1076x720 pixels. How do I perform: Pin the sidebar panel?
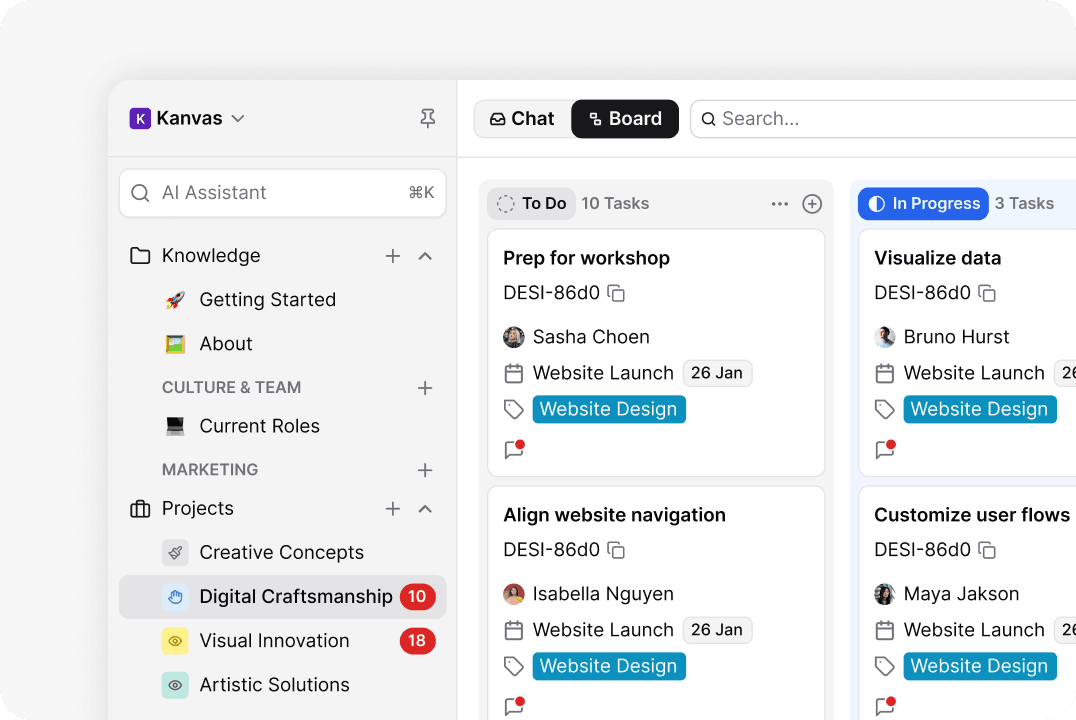coord(427,118)
